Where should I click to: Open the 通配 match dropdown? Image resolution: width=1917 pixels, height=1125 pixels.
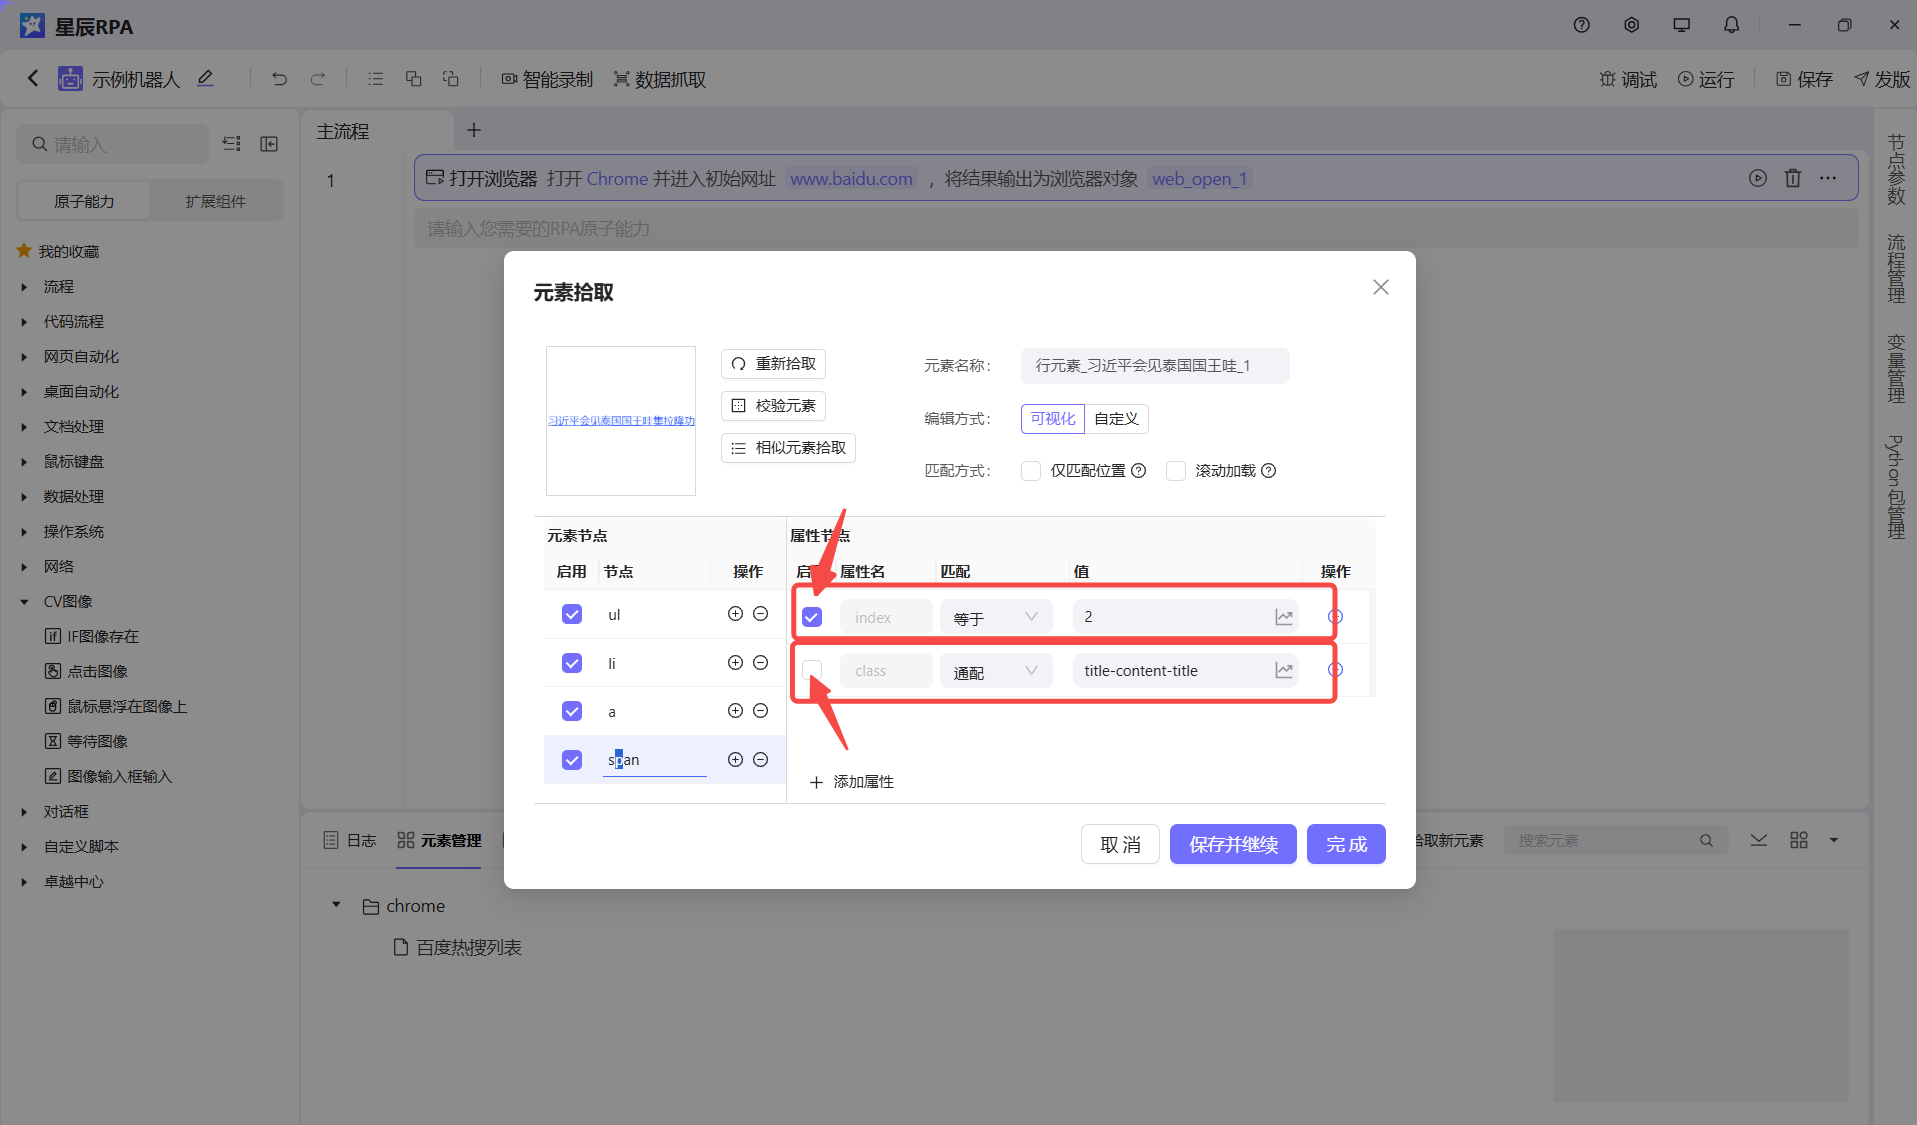pos(995,671)
